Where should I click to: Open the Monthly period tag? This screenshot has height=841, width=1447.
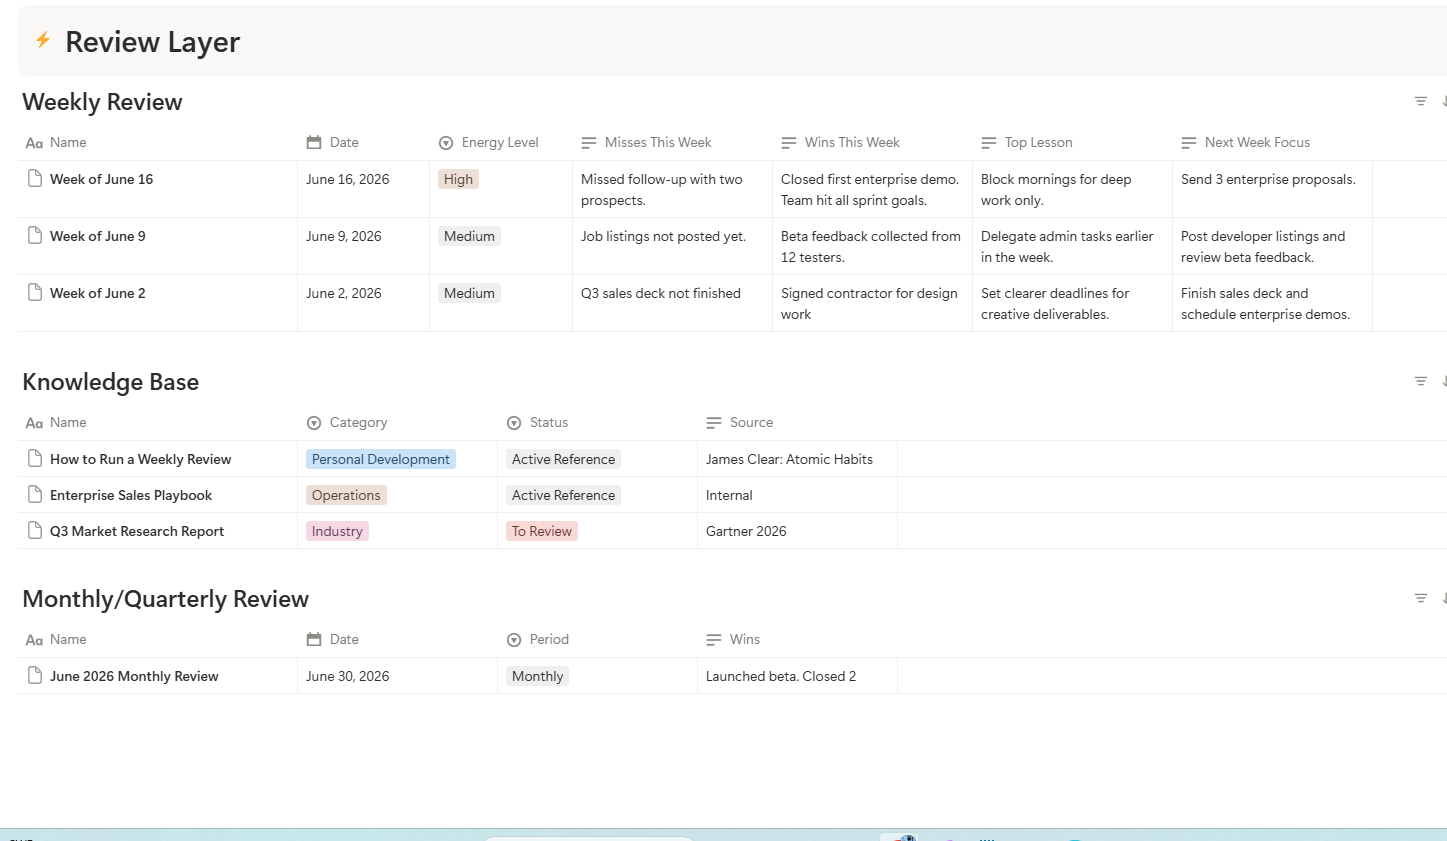click(x=537, y=676)
